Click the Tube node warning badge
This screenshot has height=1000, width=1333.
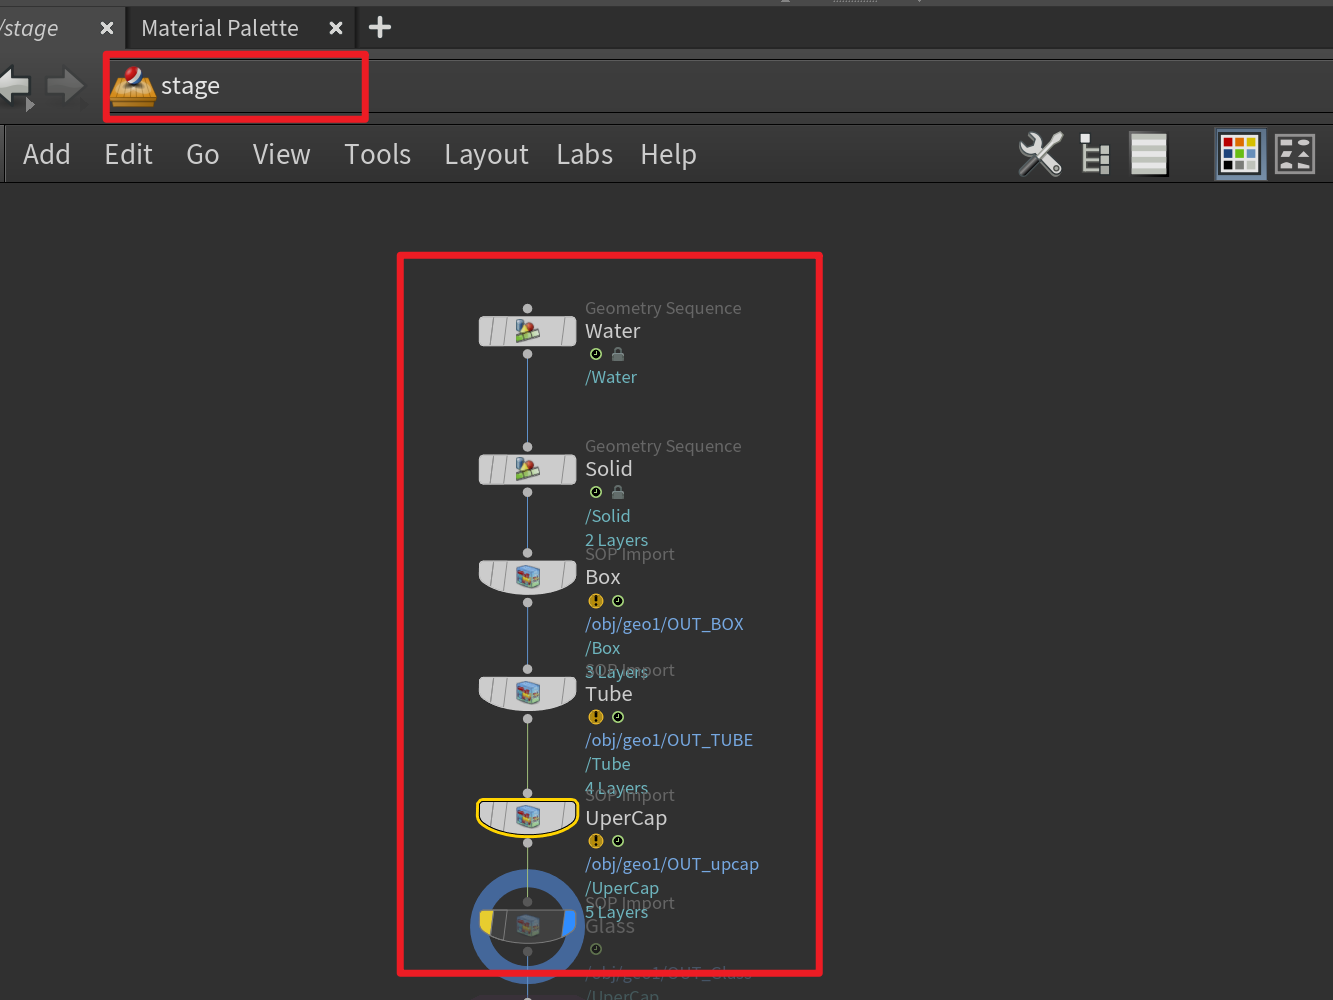(x=596, y=717)
